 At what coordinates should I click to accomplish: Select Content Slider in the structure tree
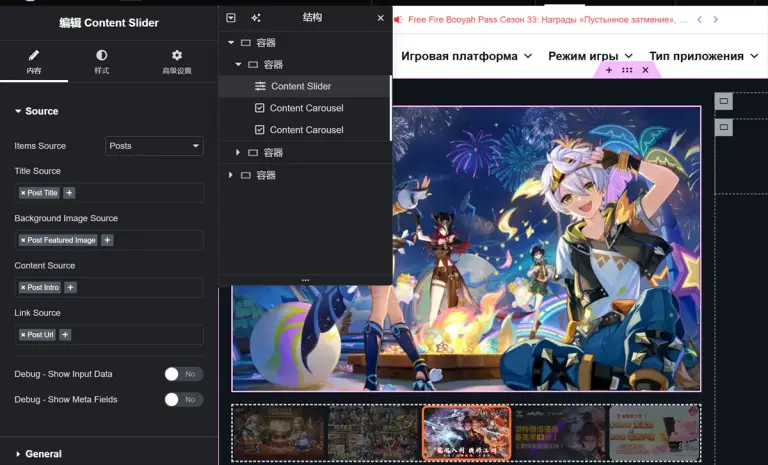coord(304,86)
